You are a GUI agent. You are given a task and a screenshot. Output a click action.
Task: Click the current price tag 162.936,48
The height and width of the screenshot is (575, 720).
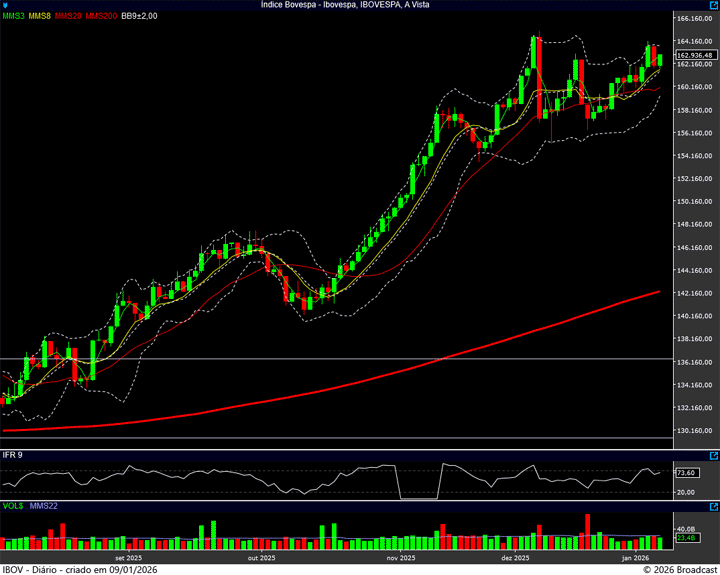click(x=694, y=55)
